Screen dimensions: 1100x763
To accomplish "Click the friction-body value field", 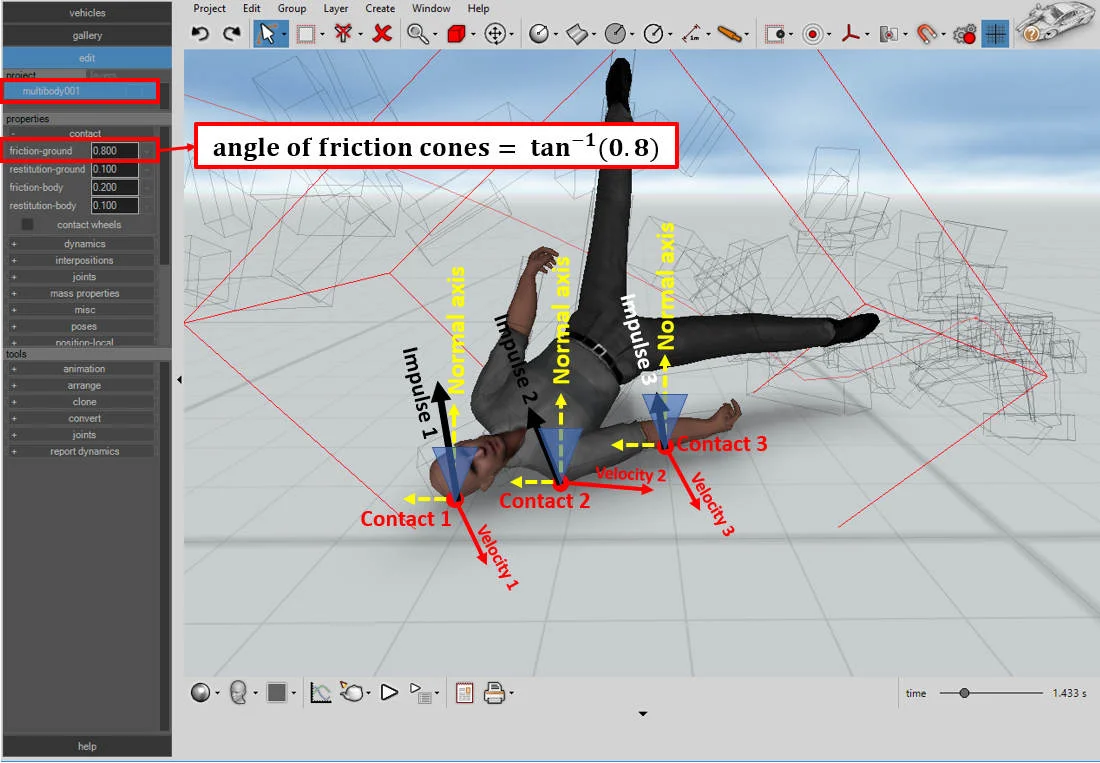I will click(114, 187).
